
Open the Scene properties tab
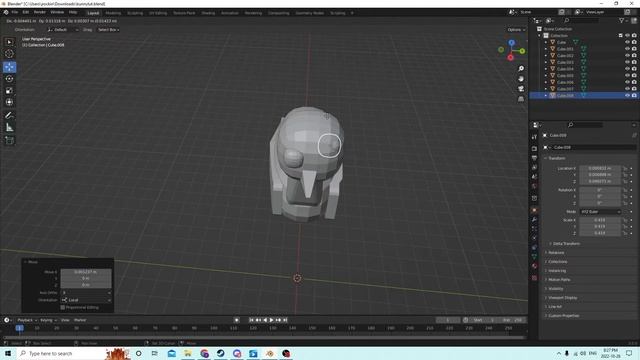[534, 177]
